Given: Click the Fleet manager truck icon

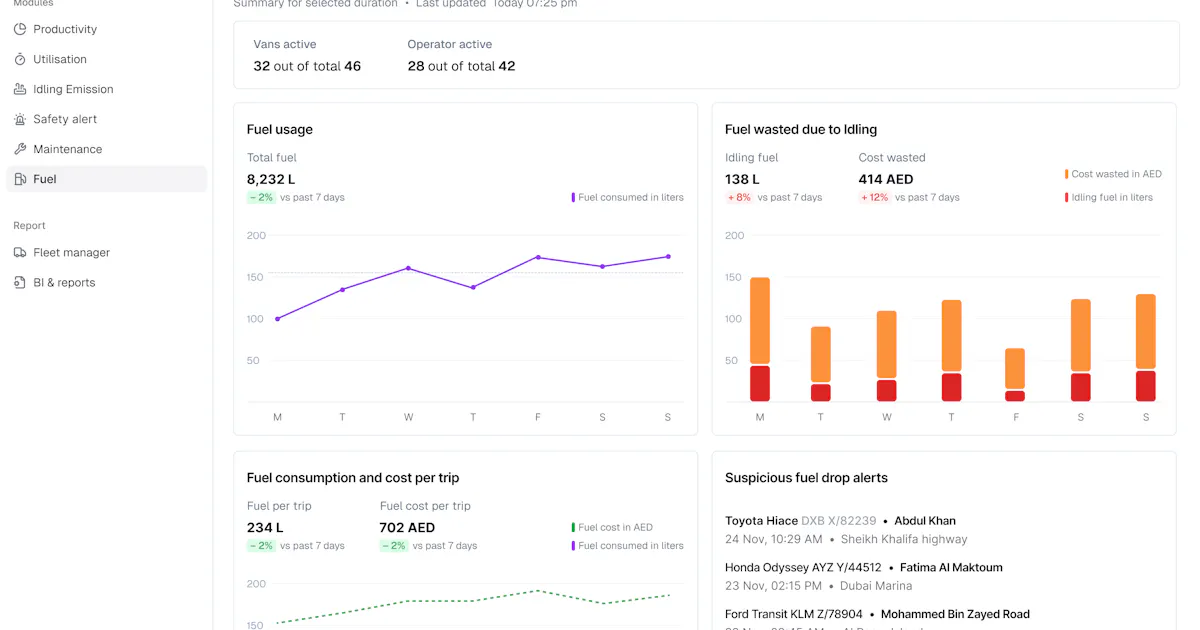Looking at the screenshot, I should coord(20,253).
